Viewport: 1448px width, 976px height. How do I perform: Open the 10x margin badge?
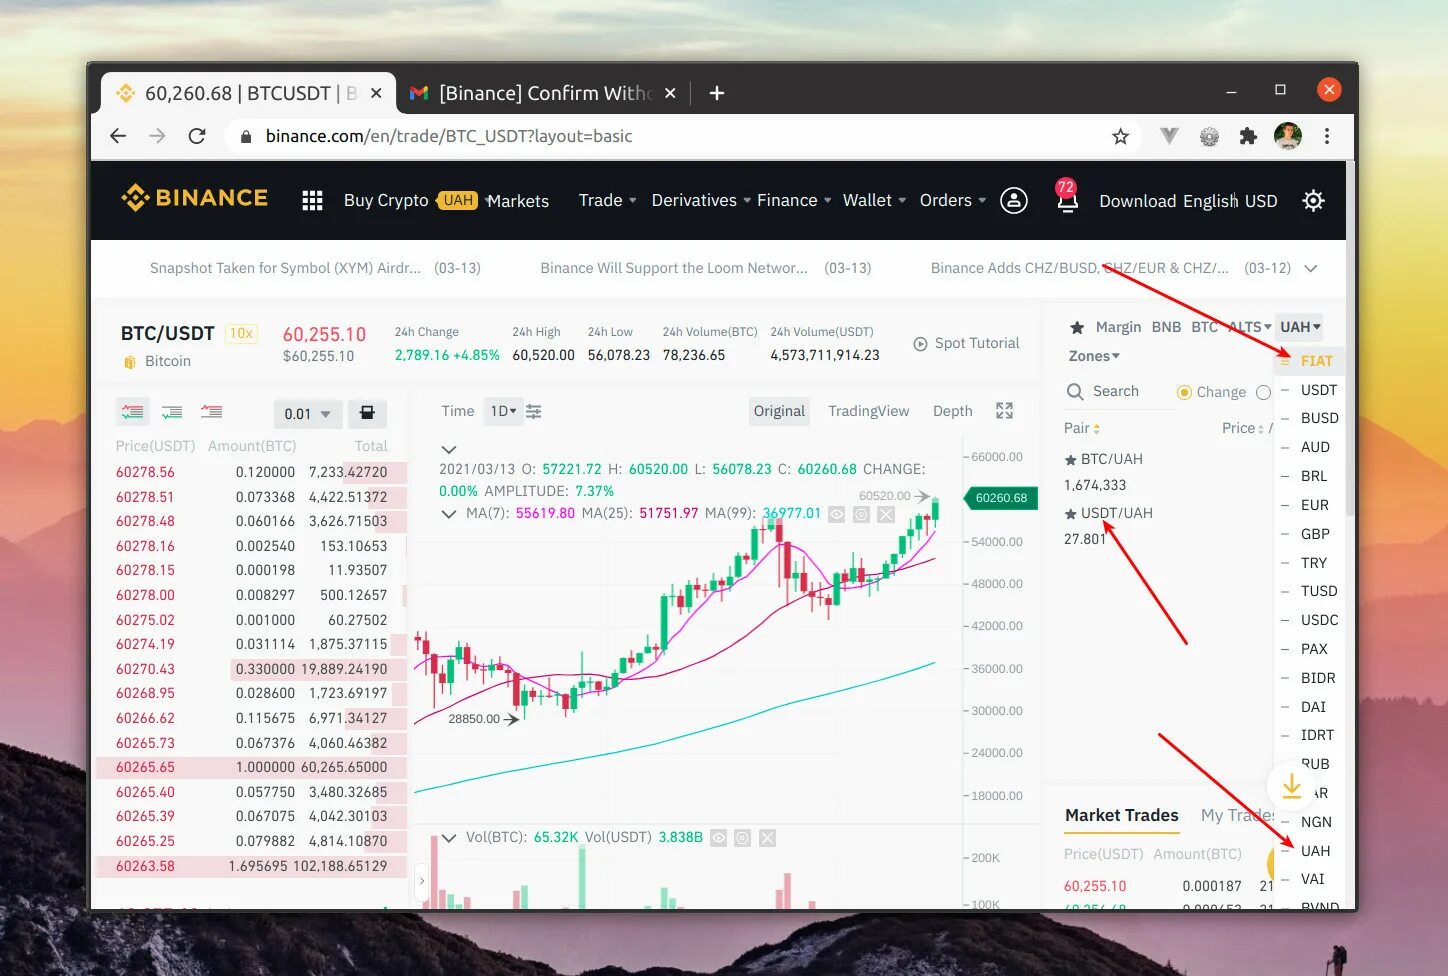click(x=241, y=333)
